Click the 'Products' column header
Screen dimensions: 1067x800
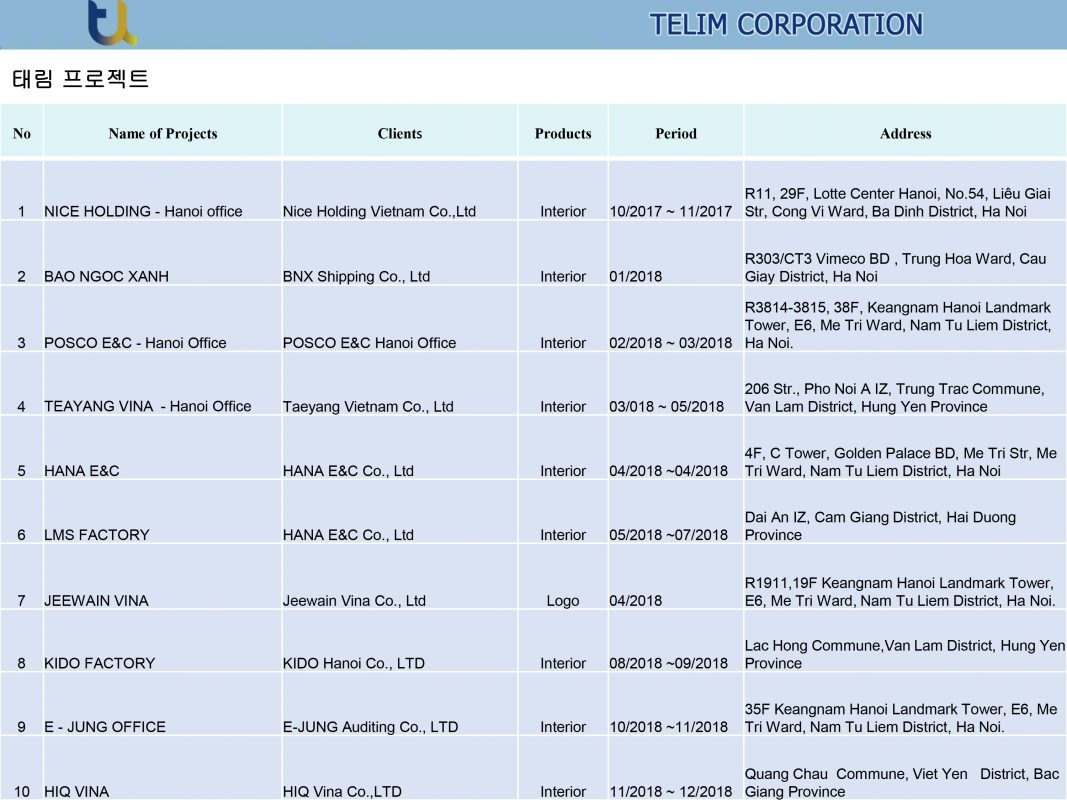click(x=562, y=133)
